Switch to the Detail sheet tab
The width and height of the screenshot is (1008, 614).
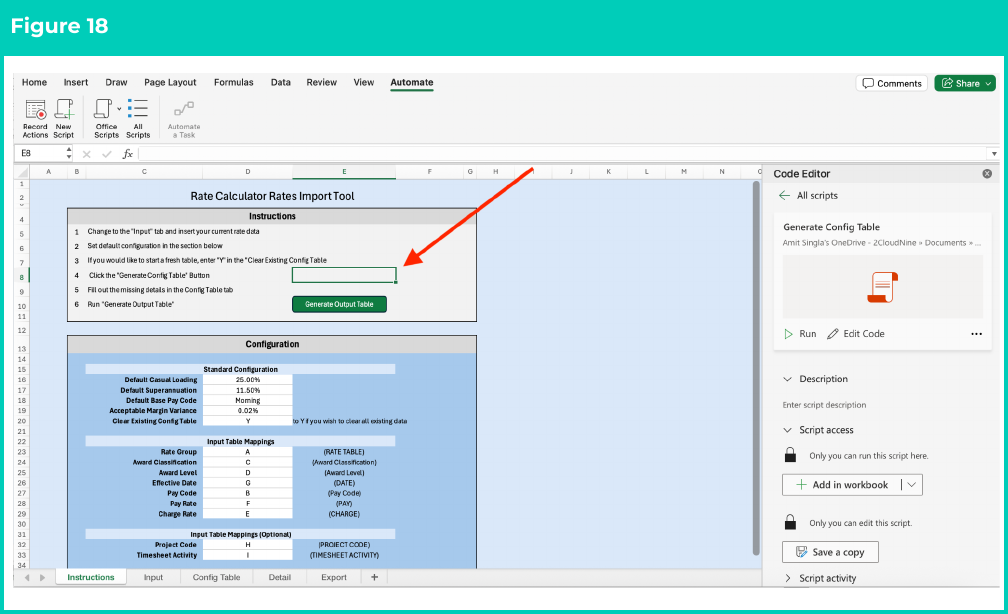(x=280, y=577)
